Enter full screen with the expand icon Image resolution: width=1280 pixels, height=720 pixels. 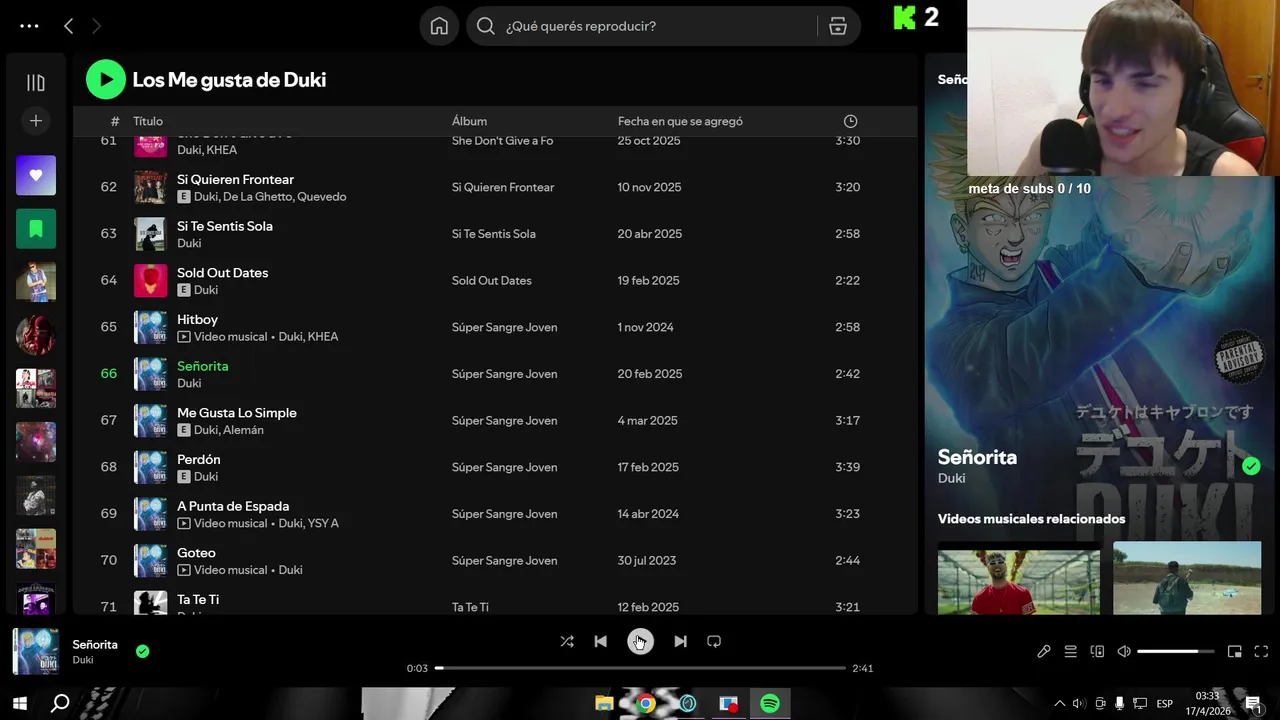point(1261,651)
